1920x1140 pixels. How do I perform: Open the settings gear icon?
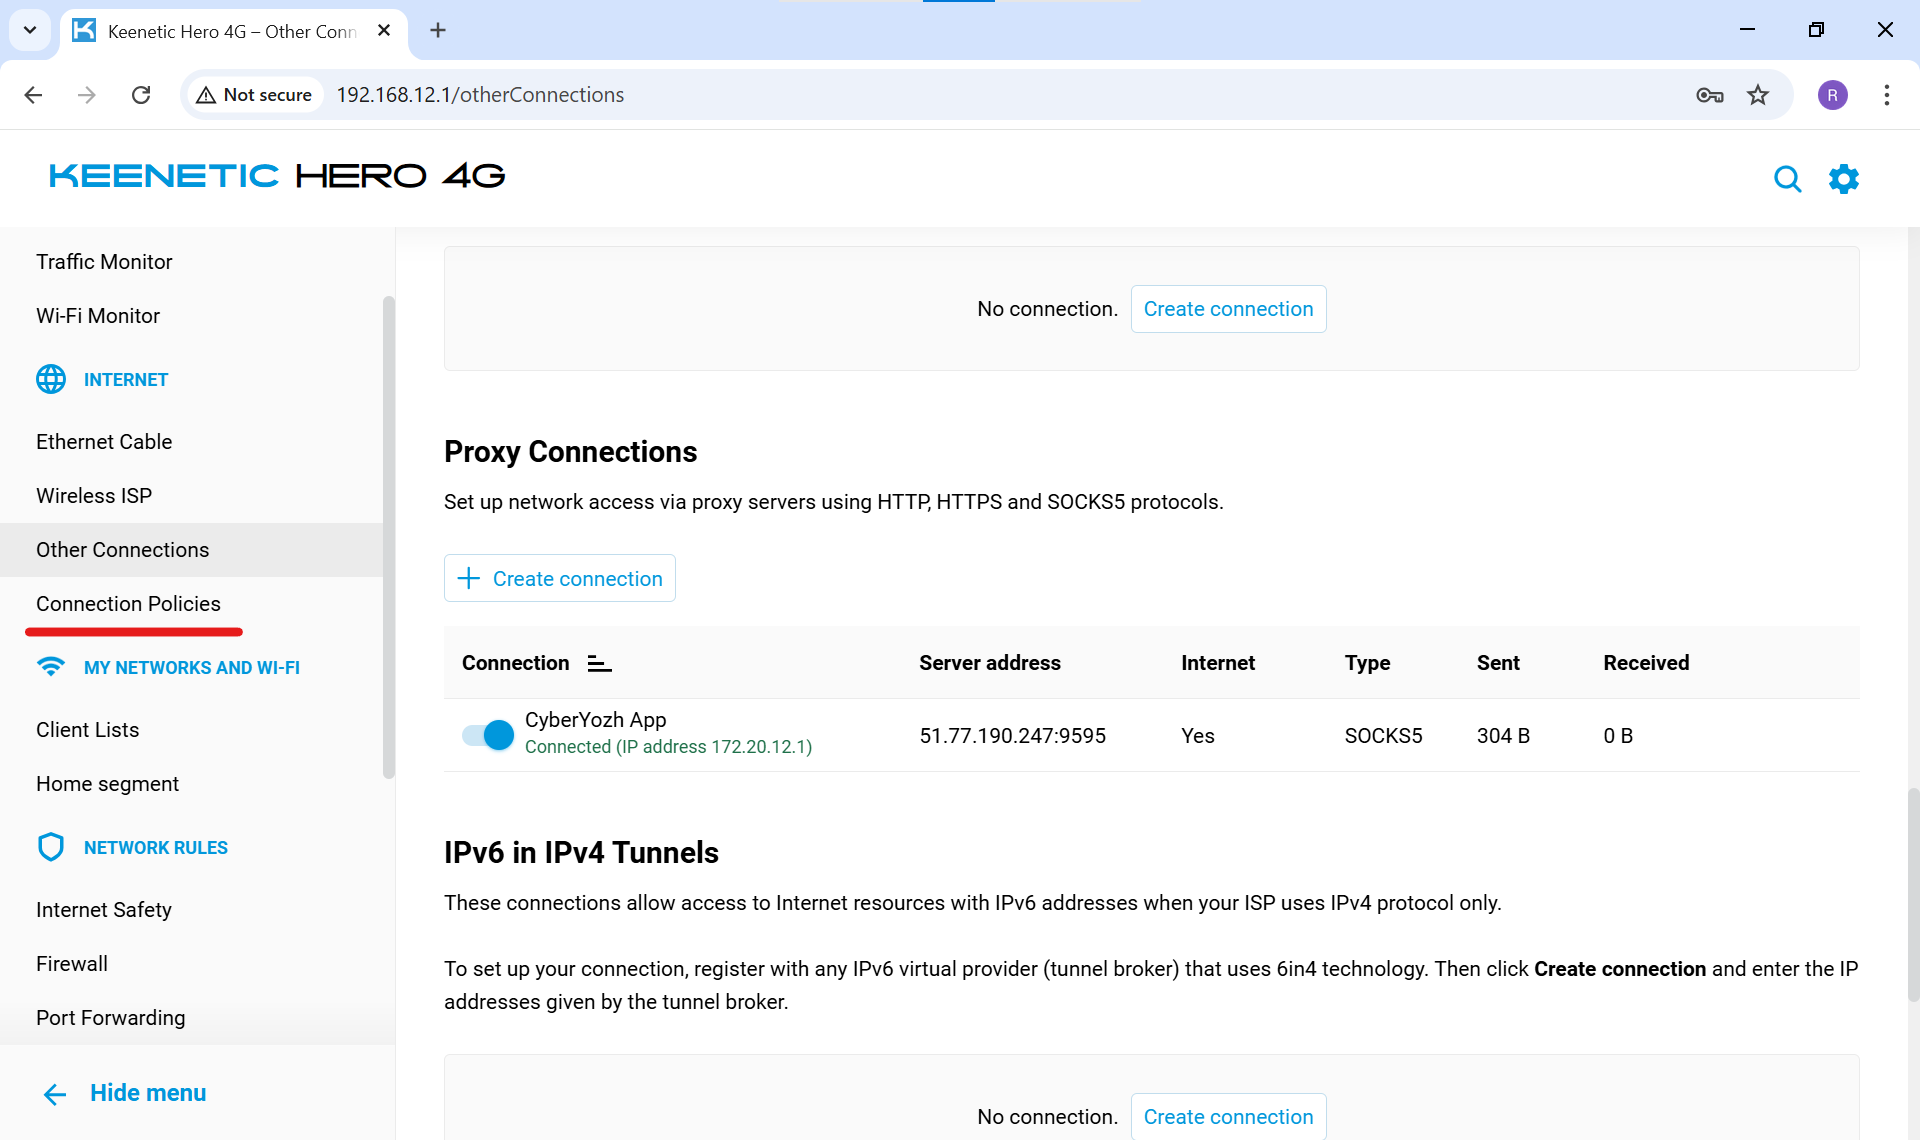coord(1843,179)
